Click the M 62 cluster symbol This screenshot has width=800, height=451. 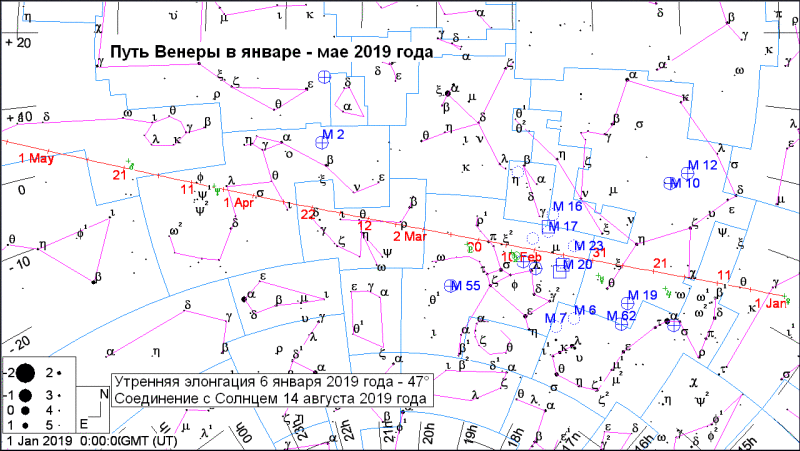[621, 323]
